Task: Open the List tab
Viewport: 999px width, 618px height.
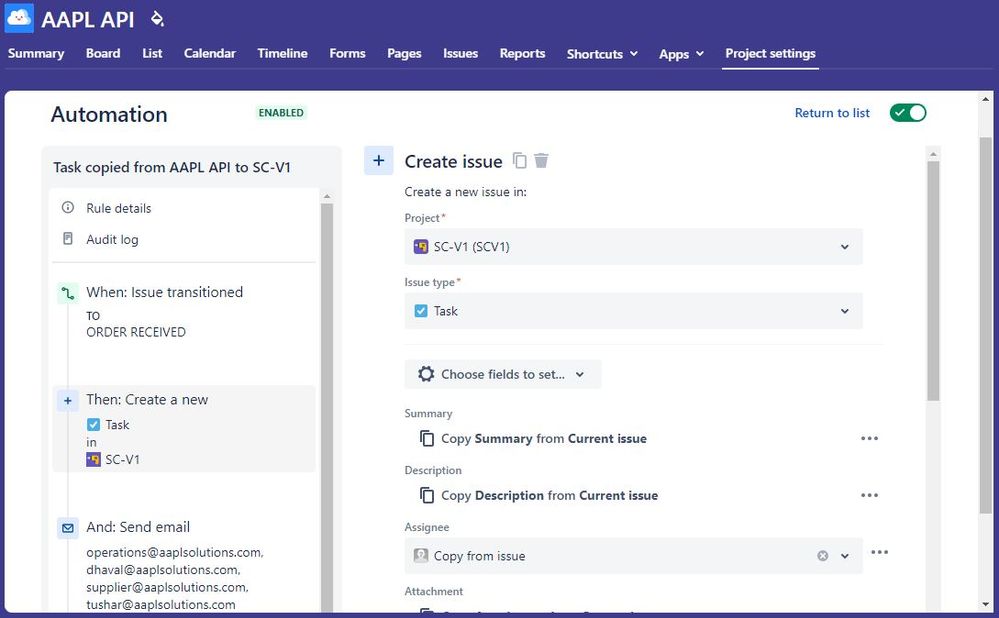Action: (x=152, y=54)
